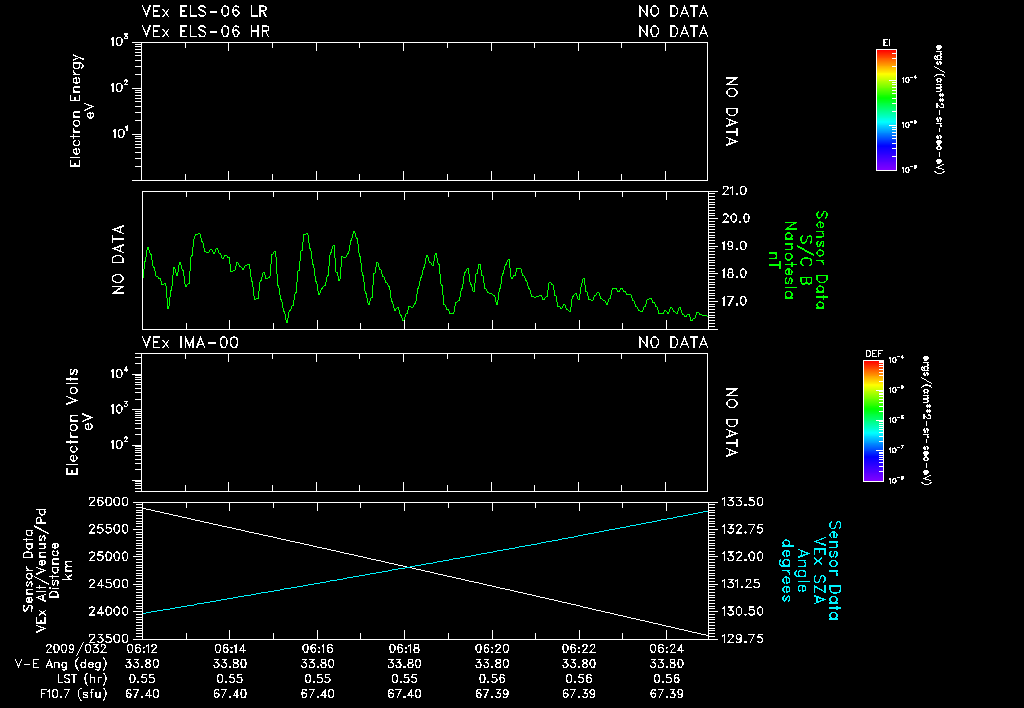Click the crossing point of altitude and SZA lines

[x=409, y=567]
